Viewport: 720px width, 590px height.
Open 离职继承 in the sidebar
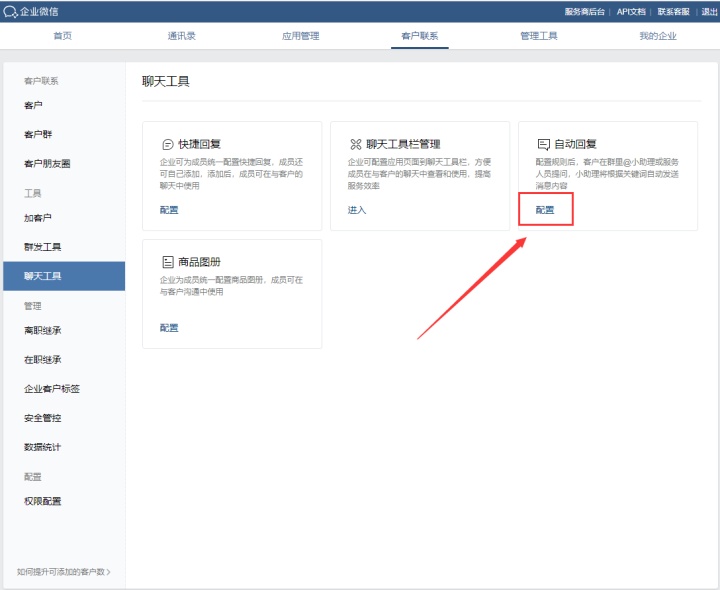(x=43, y=331)
